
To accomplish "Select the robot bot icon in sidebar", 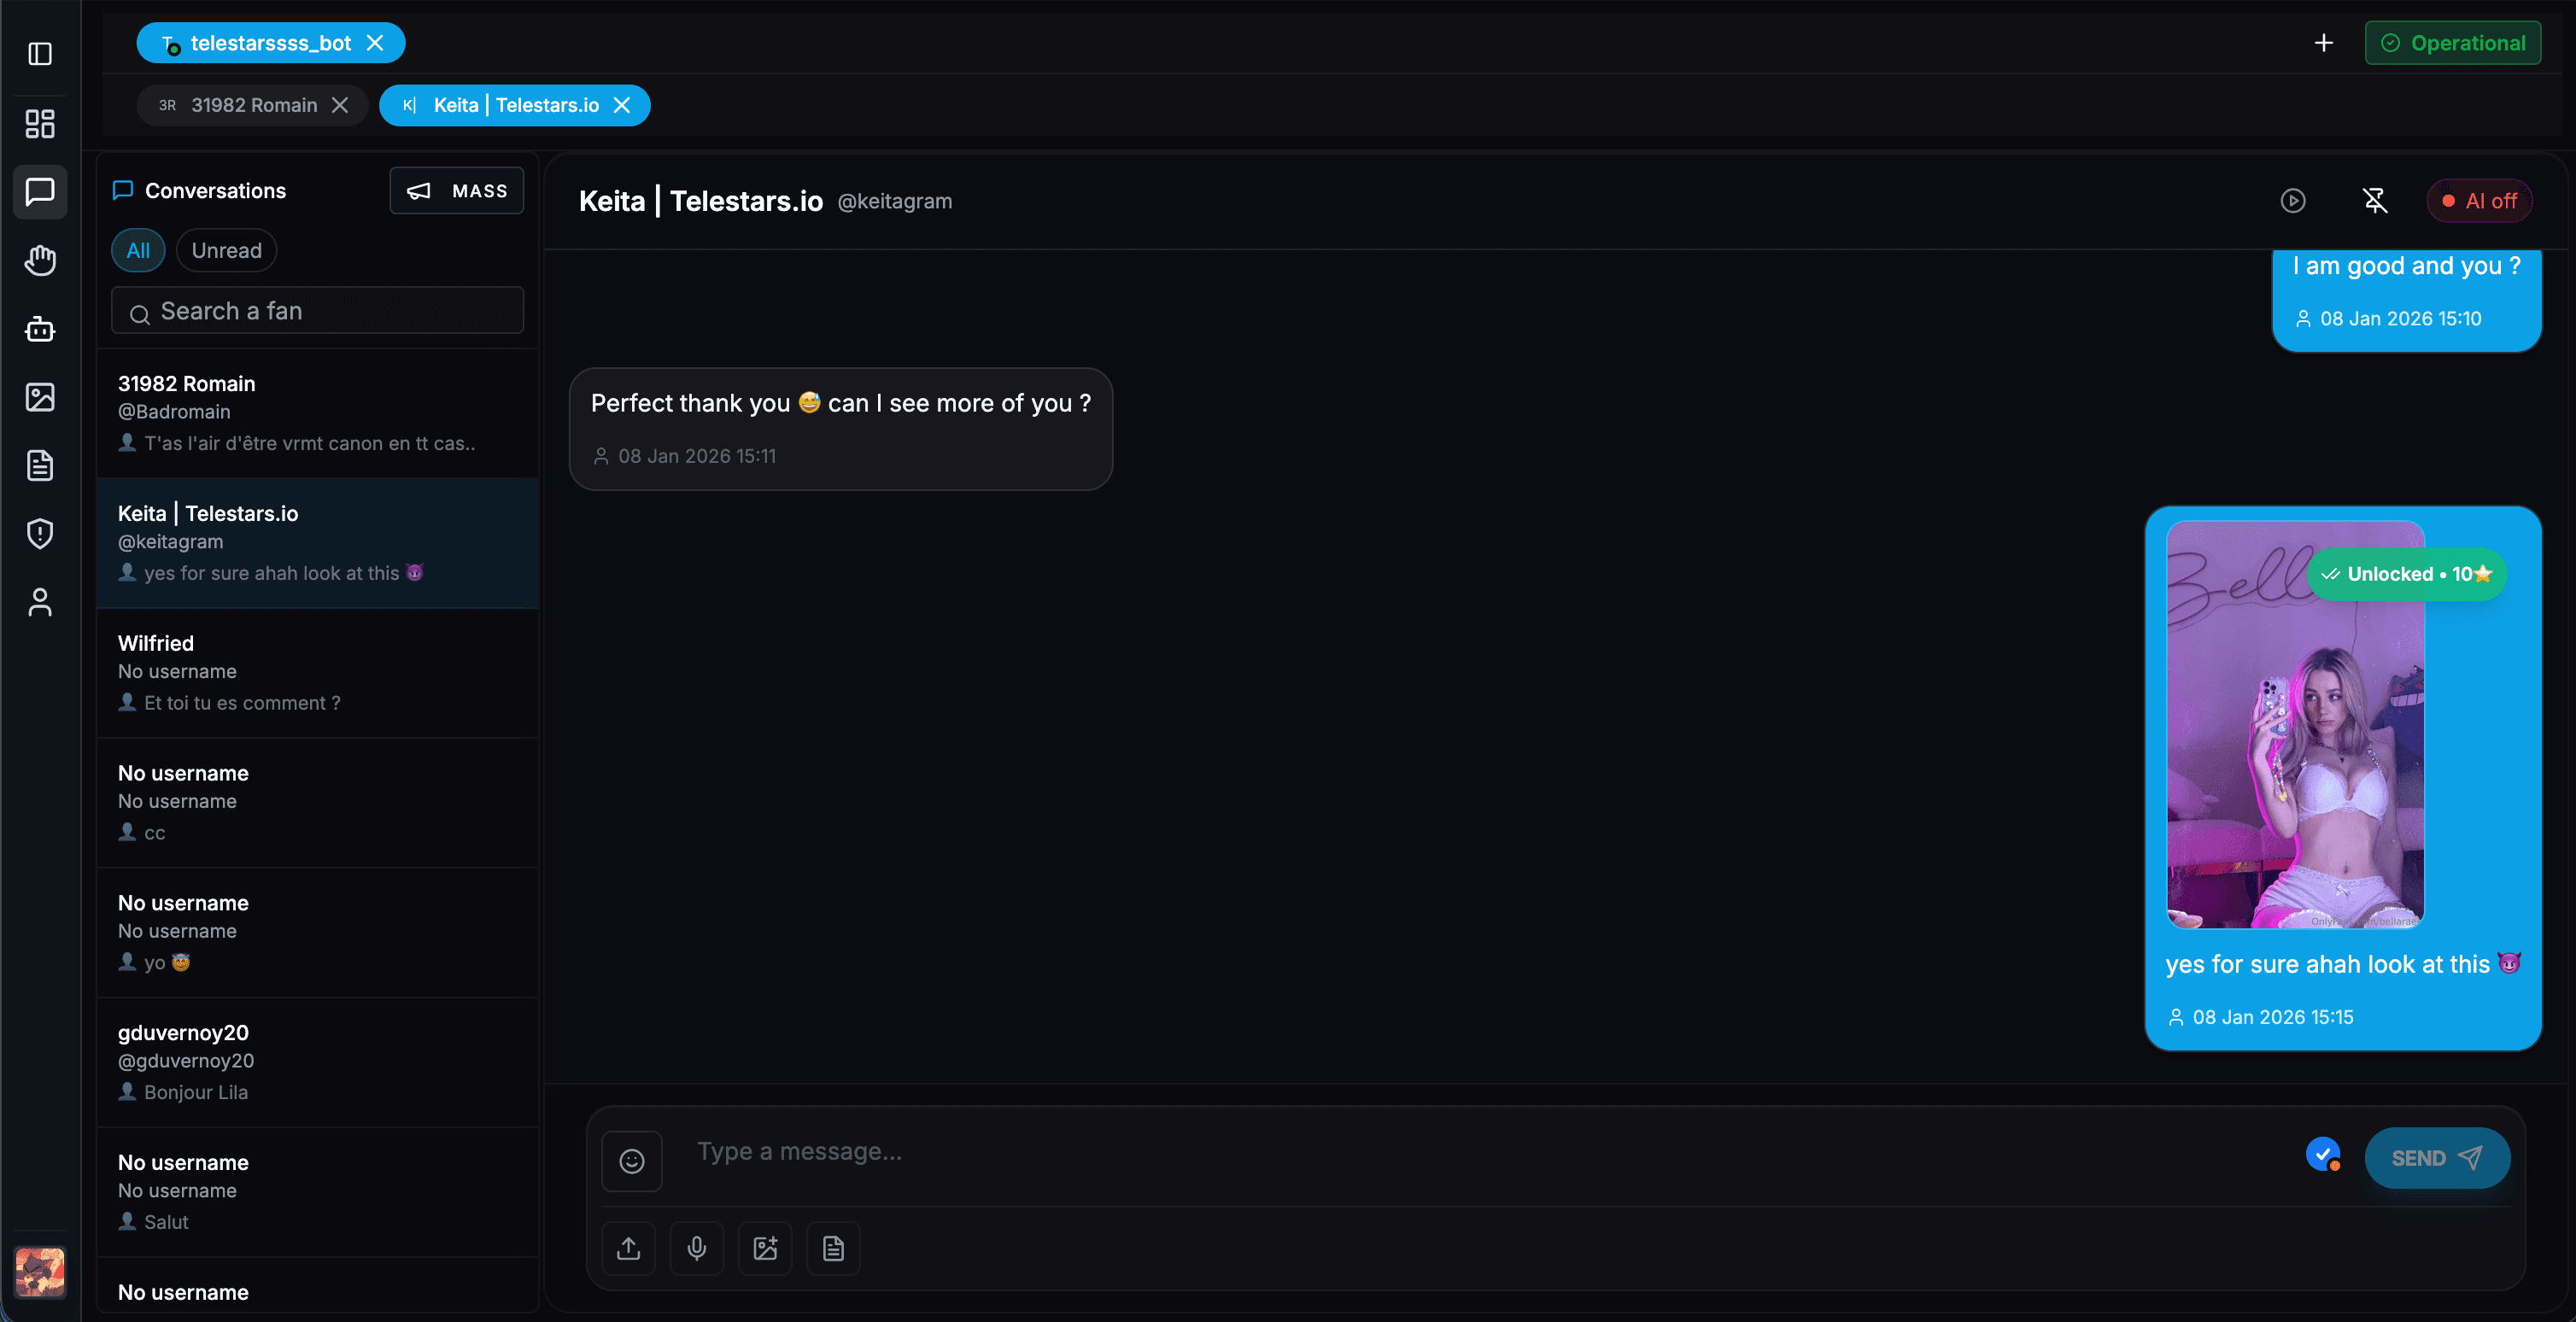I will click(x=39, y=329).
